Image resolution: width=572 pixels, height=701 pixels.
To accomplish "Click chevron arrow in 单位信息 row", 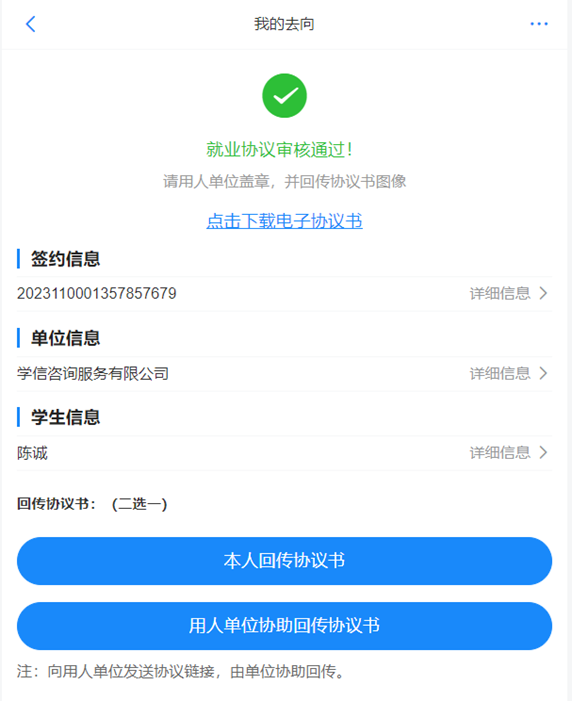I will [x=543, y=373].
